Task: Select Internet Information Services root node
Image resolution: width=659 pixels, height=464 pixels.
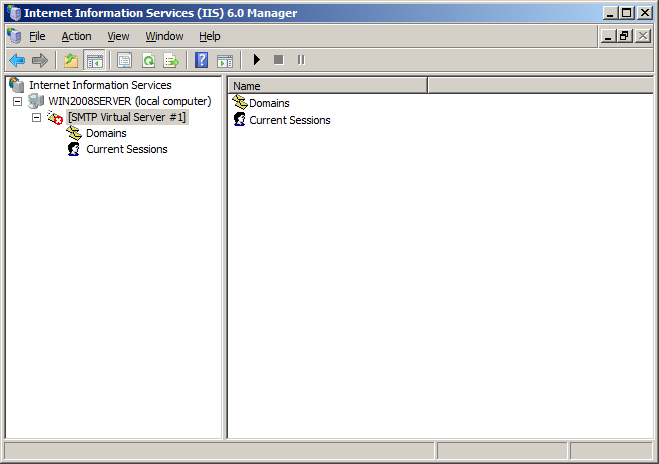Action: pyautogui.click(x=100, y=85)
